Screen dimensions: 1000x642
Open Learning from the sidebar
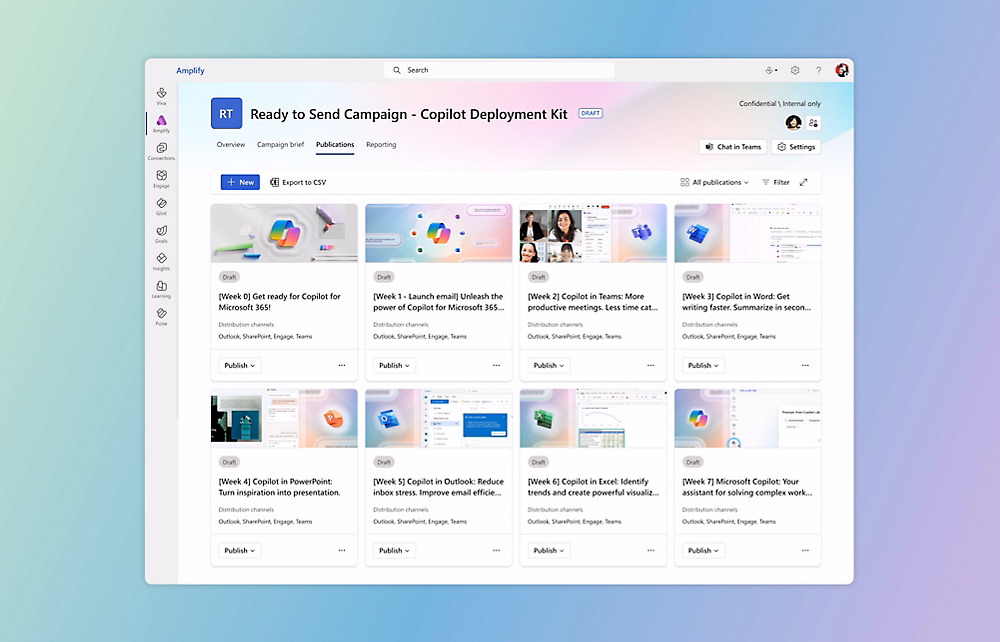161,289
